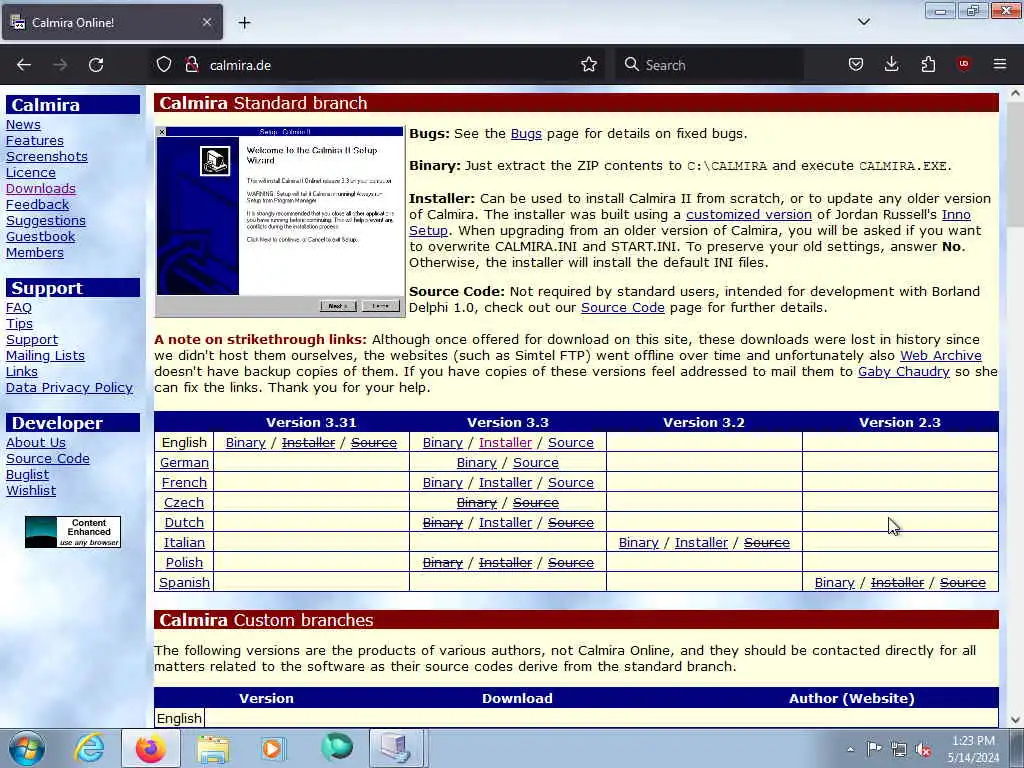1024x768 pixels.
Task: Click the scrollbar down arrow
Action: pos(1015,720)
